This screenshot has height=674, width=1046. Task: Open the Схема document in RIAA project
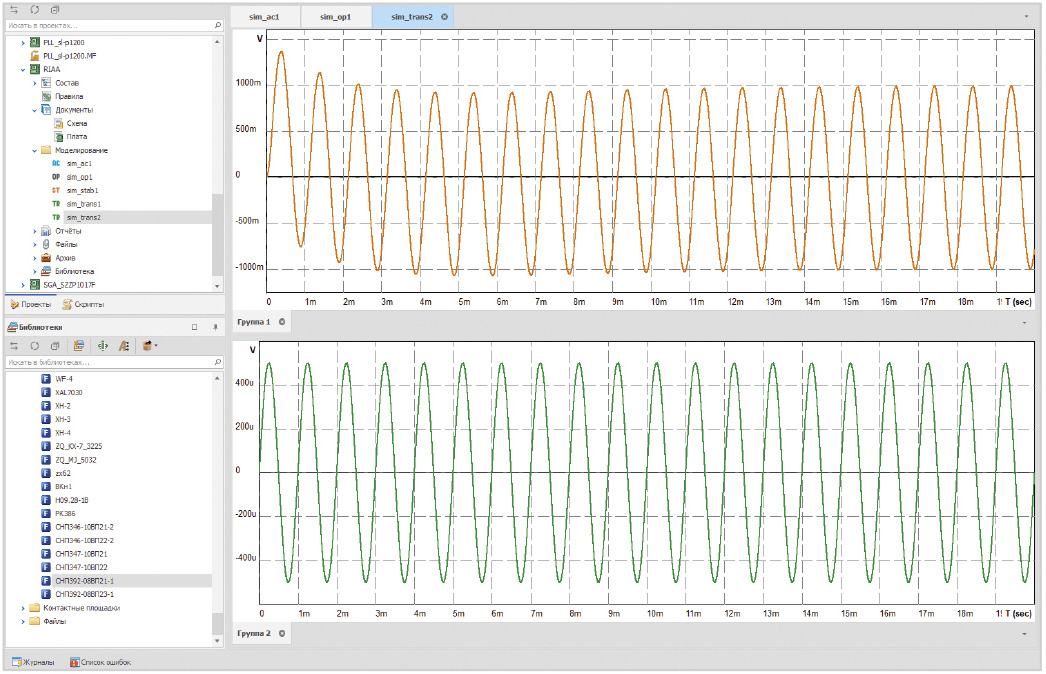[76, 123]
